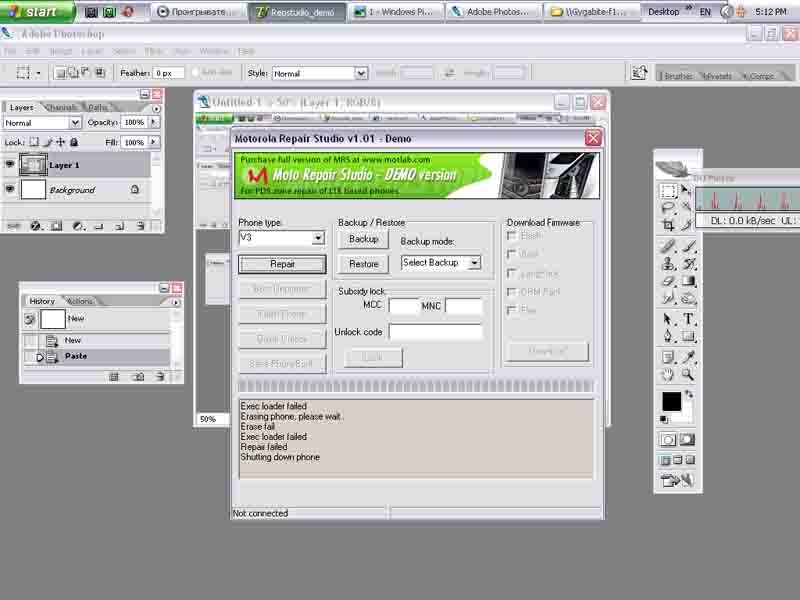Open the History panel flyout menu
The image size is (800, 600).
click(x=176, y=302)
